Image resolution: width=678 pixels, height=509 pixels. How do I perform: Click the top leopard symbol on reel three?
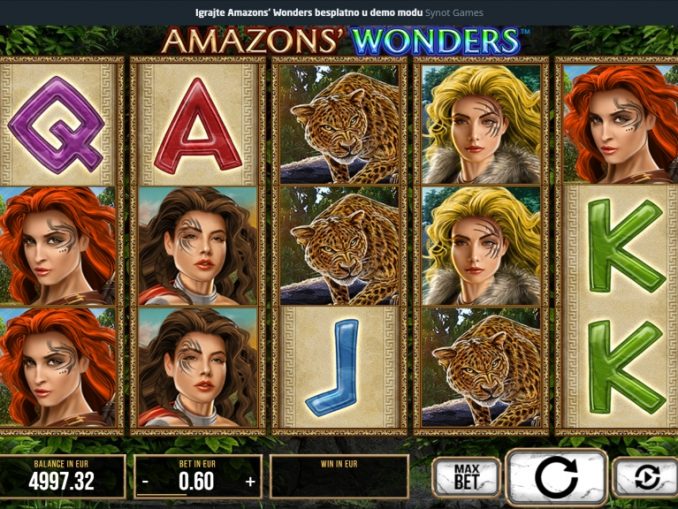[x=339, y=125]
